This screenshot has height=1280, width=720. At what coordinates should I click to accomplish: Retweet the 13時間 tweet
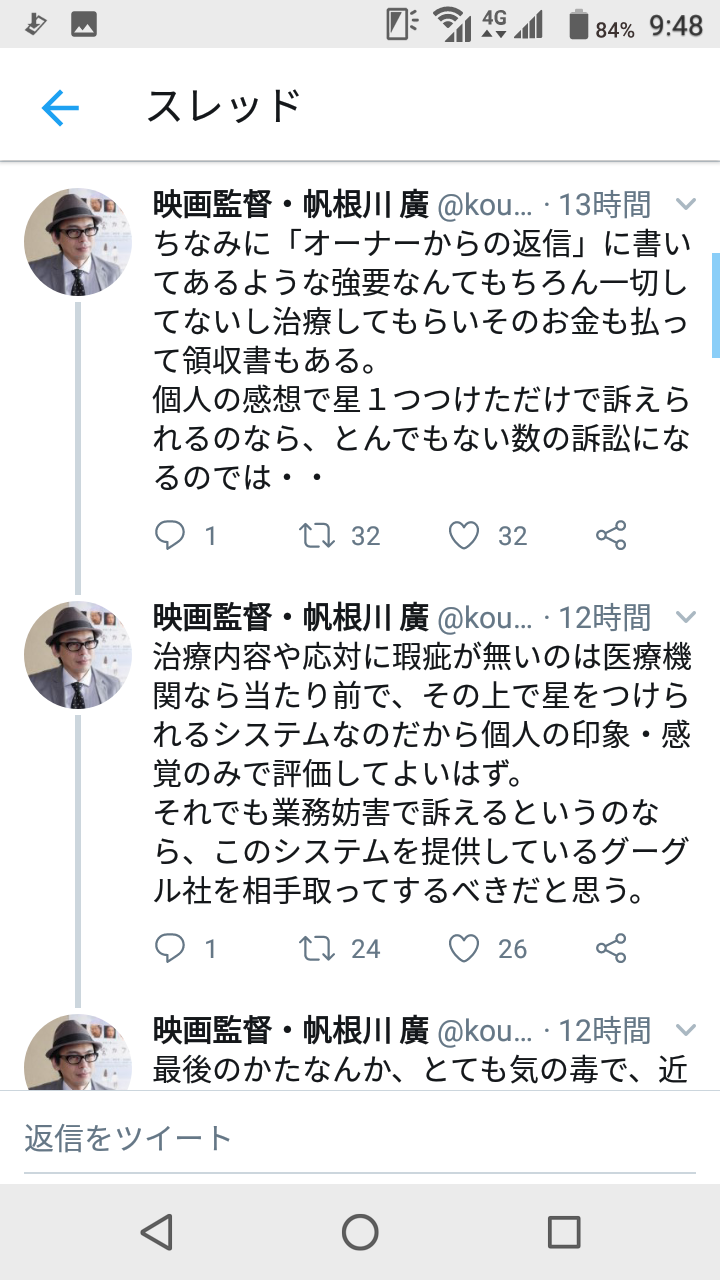coord(318,536)
